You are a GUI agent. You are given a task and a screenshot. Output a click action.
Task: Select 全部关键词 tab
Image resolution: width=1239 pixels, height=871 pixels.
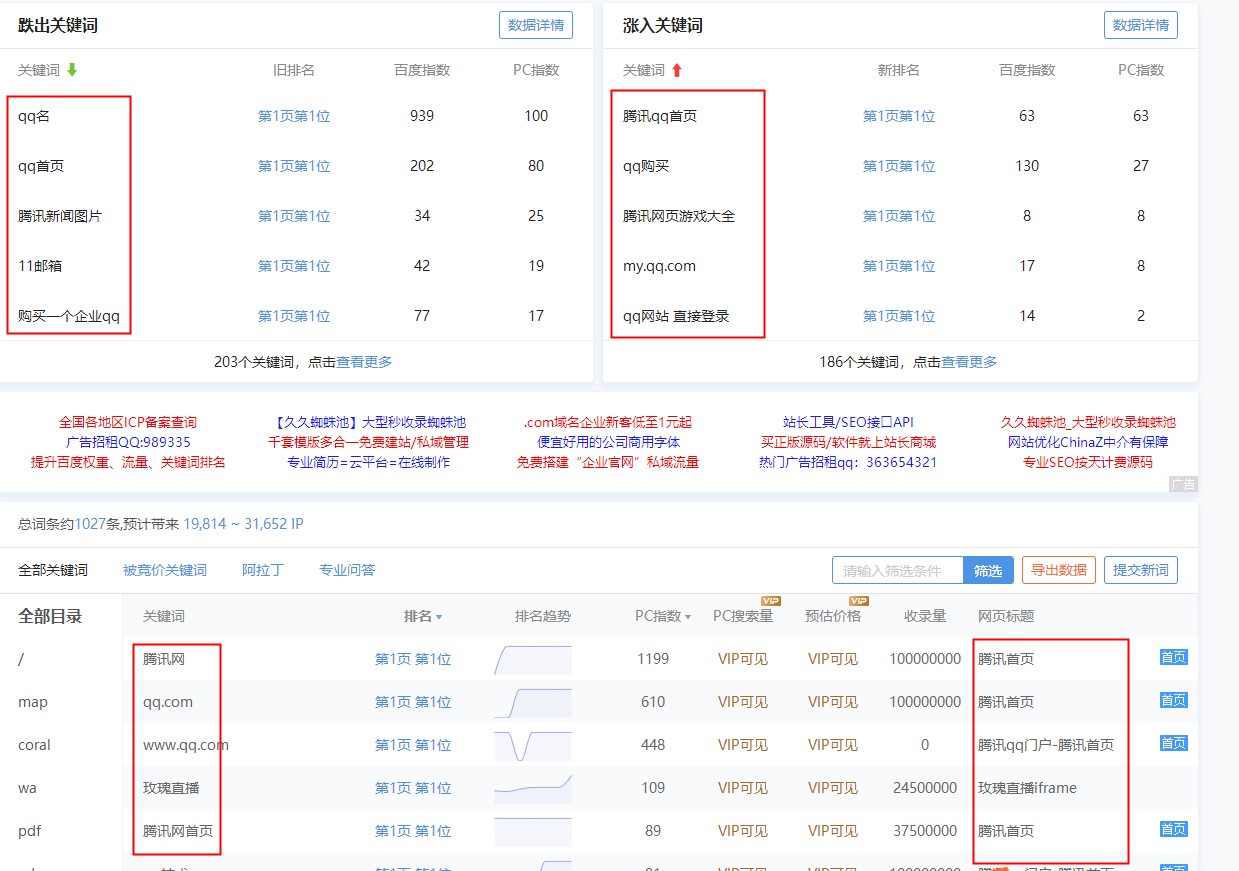tap(53, 570)
